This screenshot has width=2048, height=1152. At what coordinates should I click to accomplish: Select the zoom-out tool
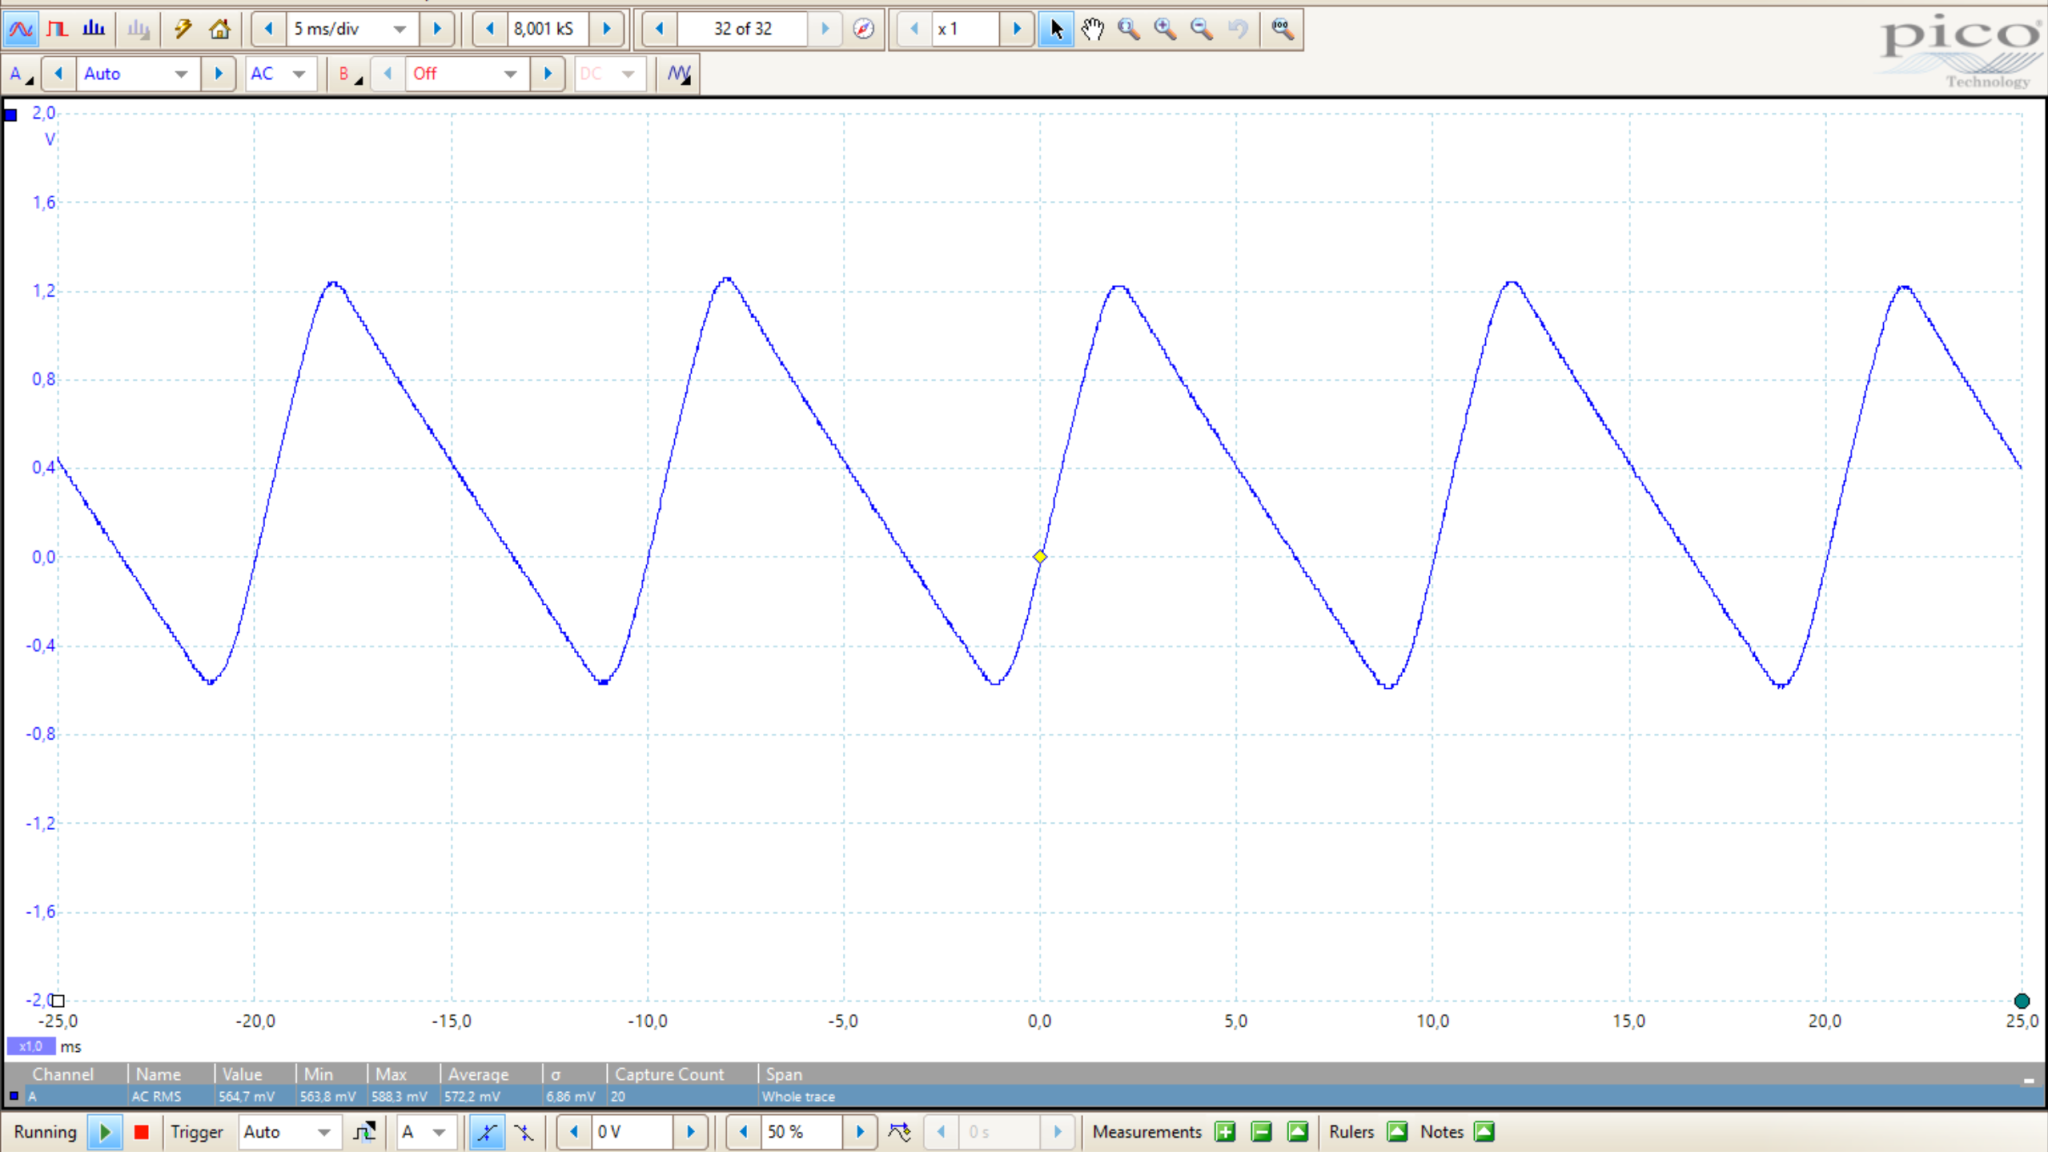pos(1202,29)
